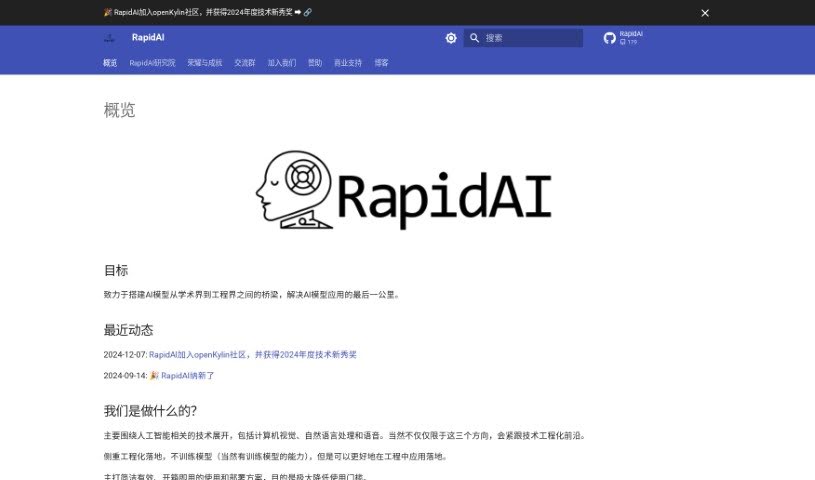Open the 赞助 tab
815x480 pixels.
tap(315, 63)
